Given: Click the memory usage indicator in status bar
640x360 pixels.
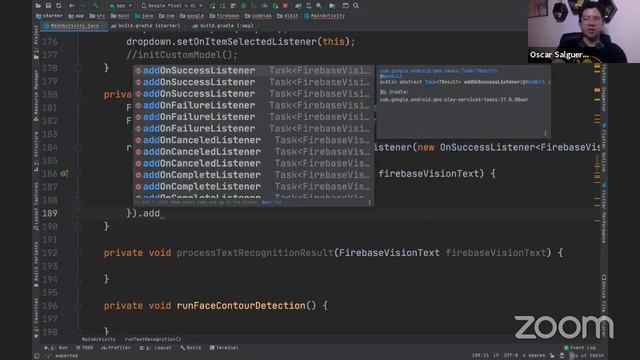Looking at the screenshot, I should 587,356.
